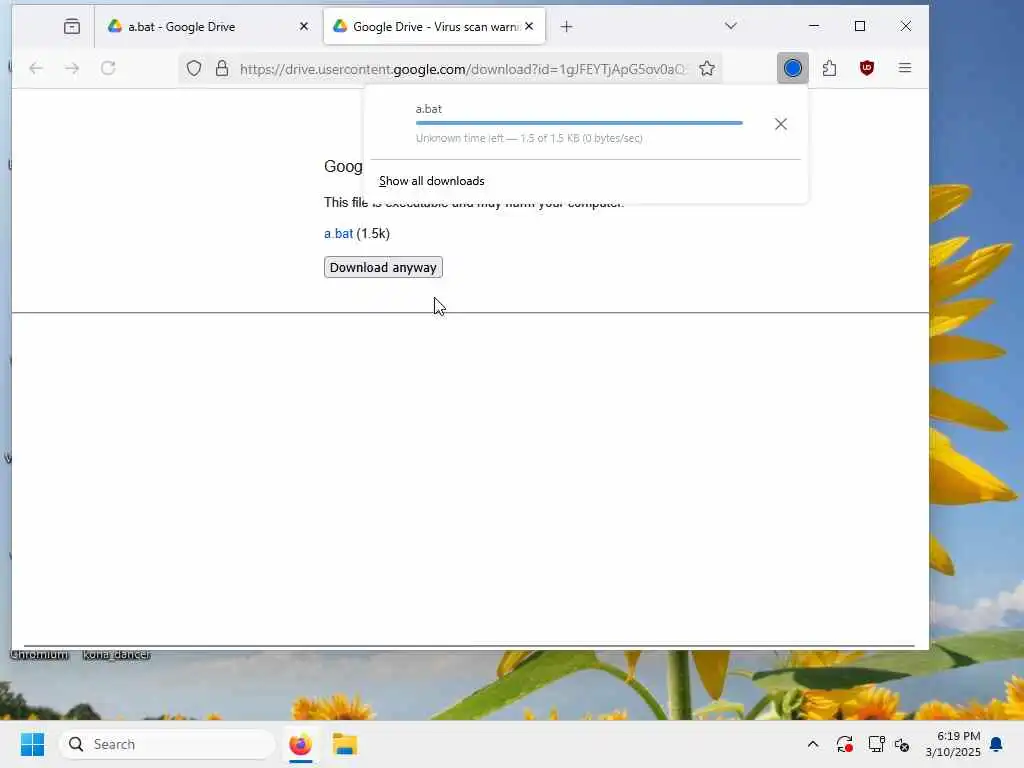Switch to the a.bat - Google Drive tab
Image resolution: width=1024 pixels, height=768 pixels.
tap(208, 26)
